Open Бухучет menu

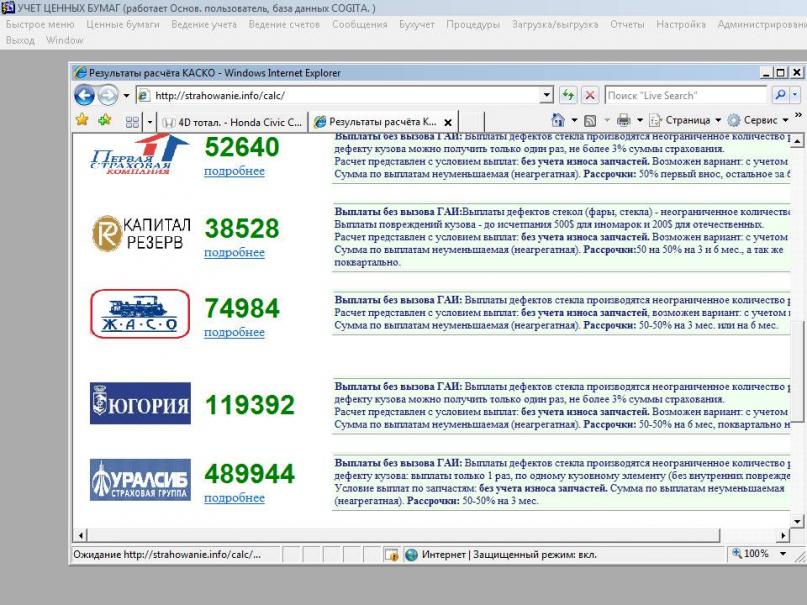(416, 24)
